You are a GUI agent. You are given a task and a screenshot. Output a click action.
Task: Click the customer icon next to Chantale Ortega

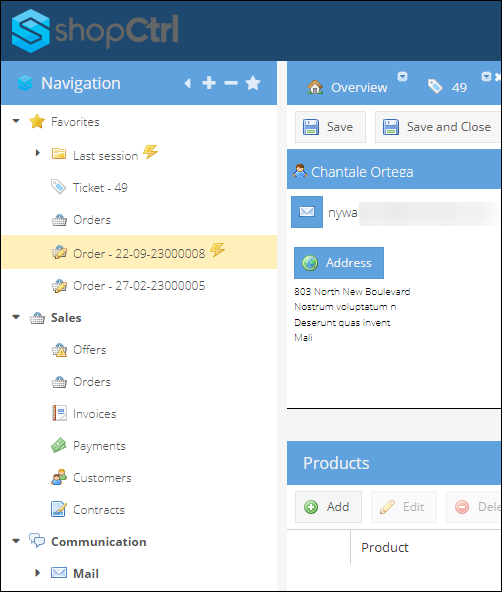coord(300,171)
